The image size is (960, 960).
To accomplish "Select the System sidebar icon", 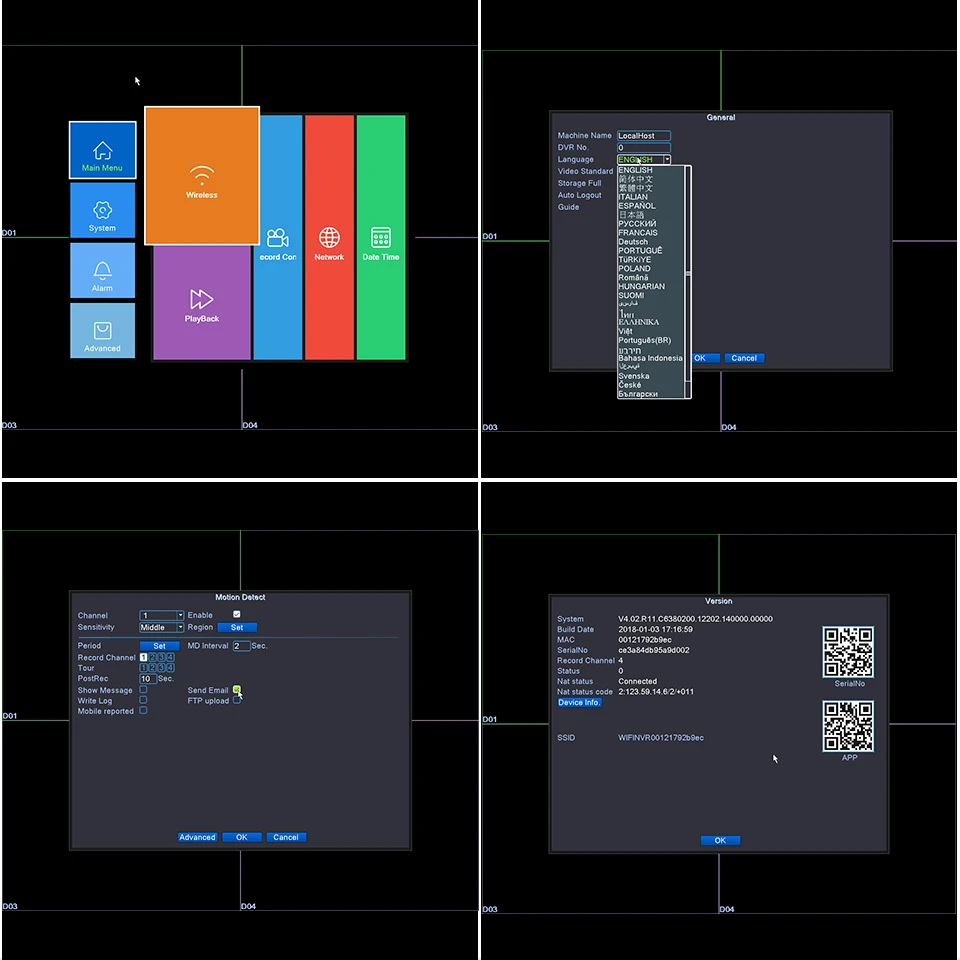I will (102, 210).
